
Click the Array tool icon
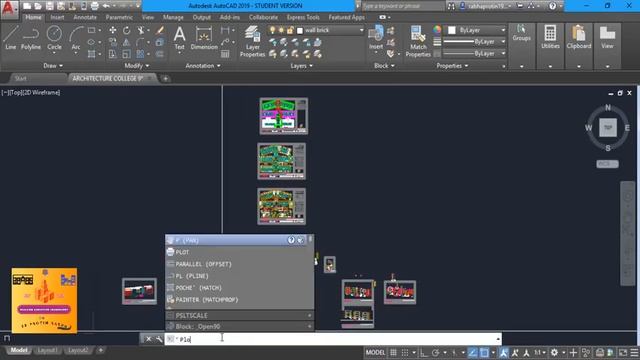click(140, 54)
